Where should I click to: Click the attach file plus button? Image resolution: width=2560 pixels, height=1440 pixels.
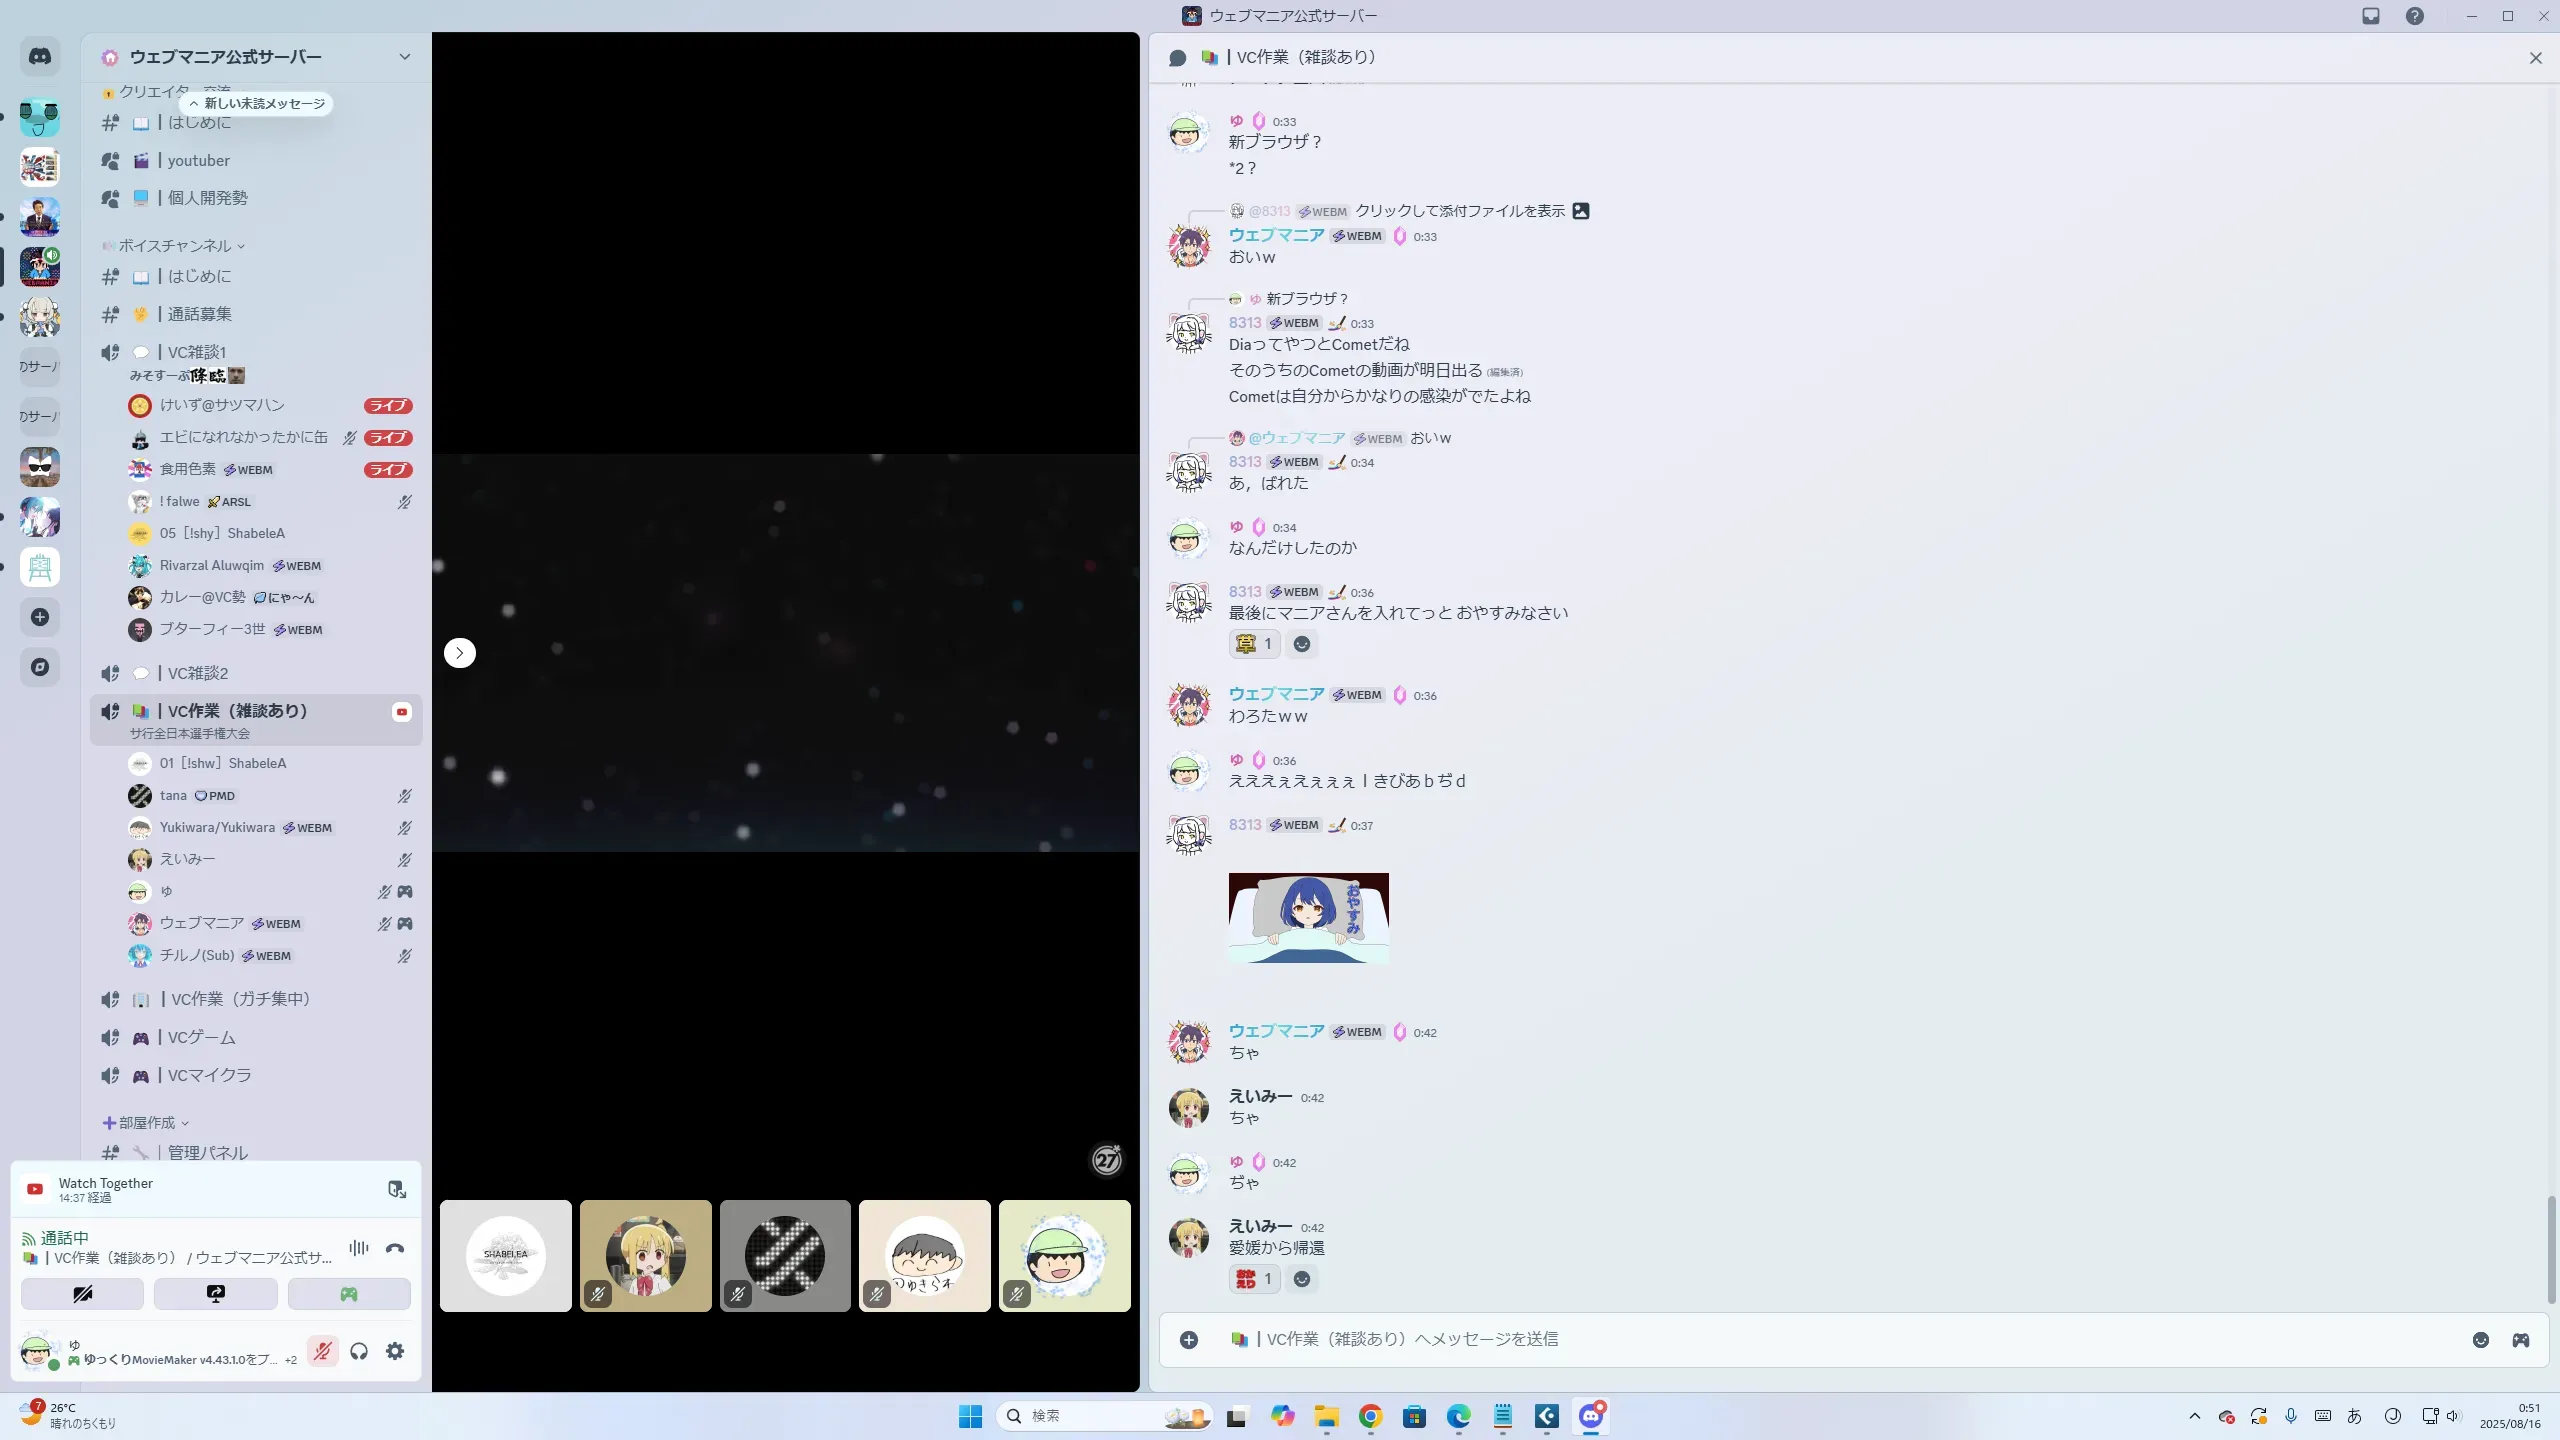[1188, 1340]
